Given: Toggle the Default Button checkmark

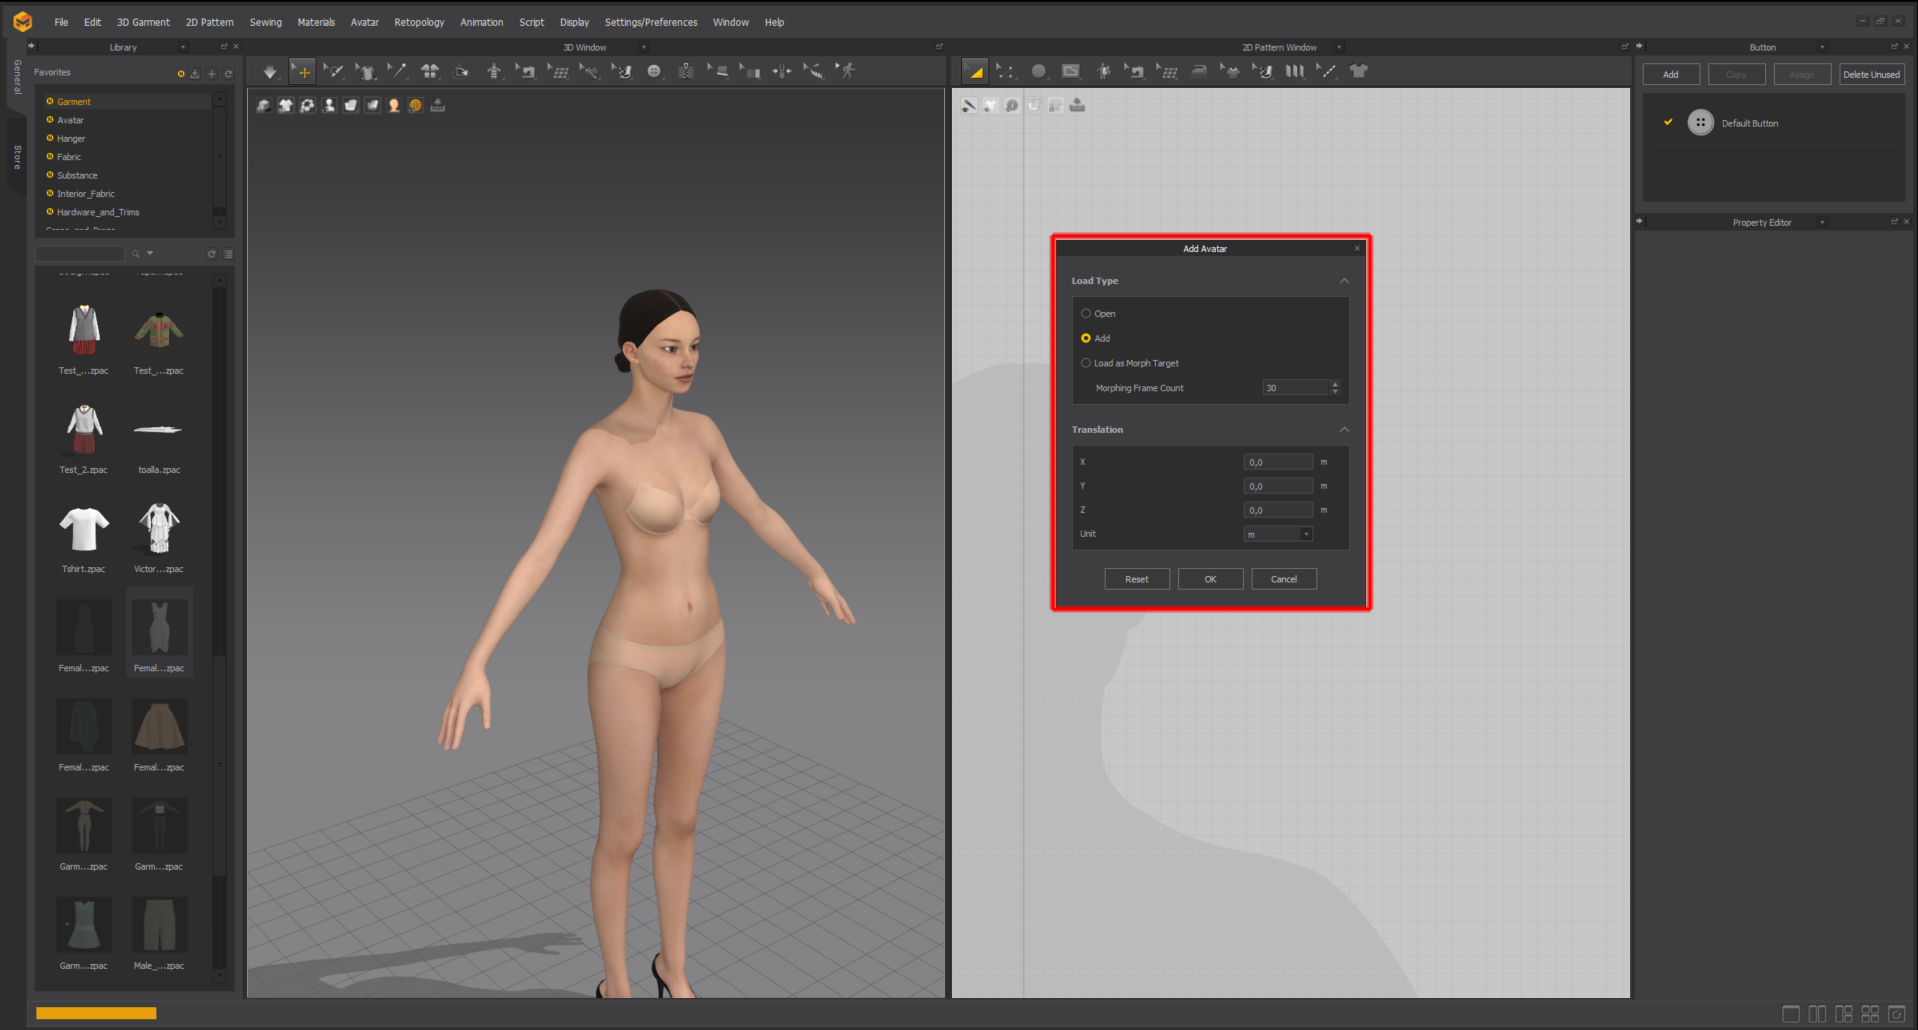Looking at the screenshot, I should click(x=1668, y=123).
